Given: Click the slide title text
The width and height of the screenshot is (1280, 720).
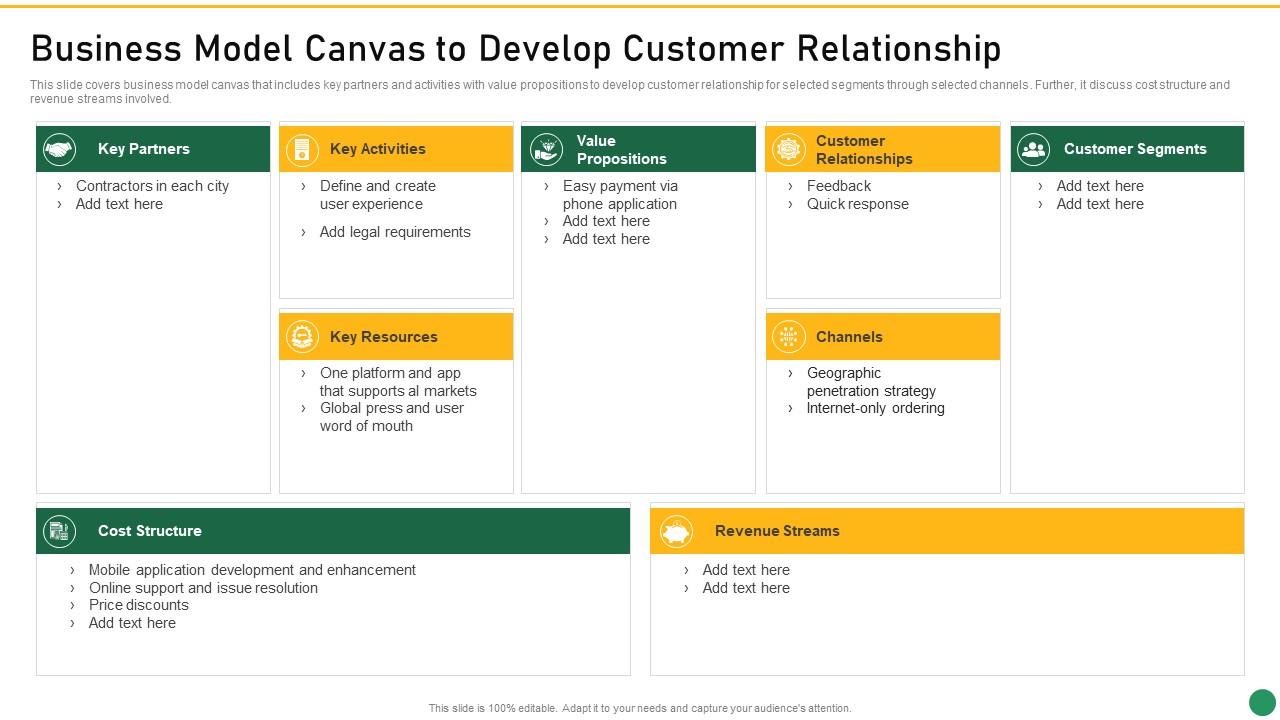Looking at the screenshot, I should [516, 47].
